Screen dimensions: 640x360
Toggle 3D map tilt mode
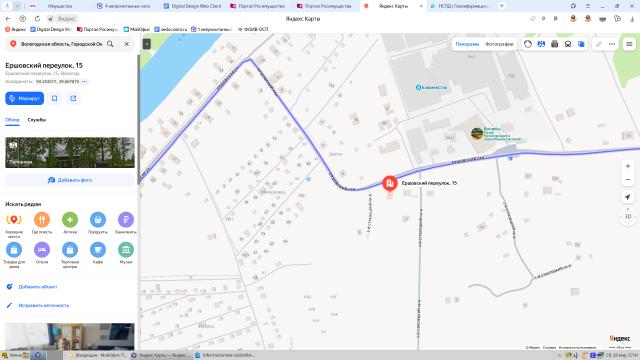628,216
